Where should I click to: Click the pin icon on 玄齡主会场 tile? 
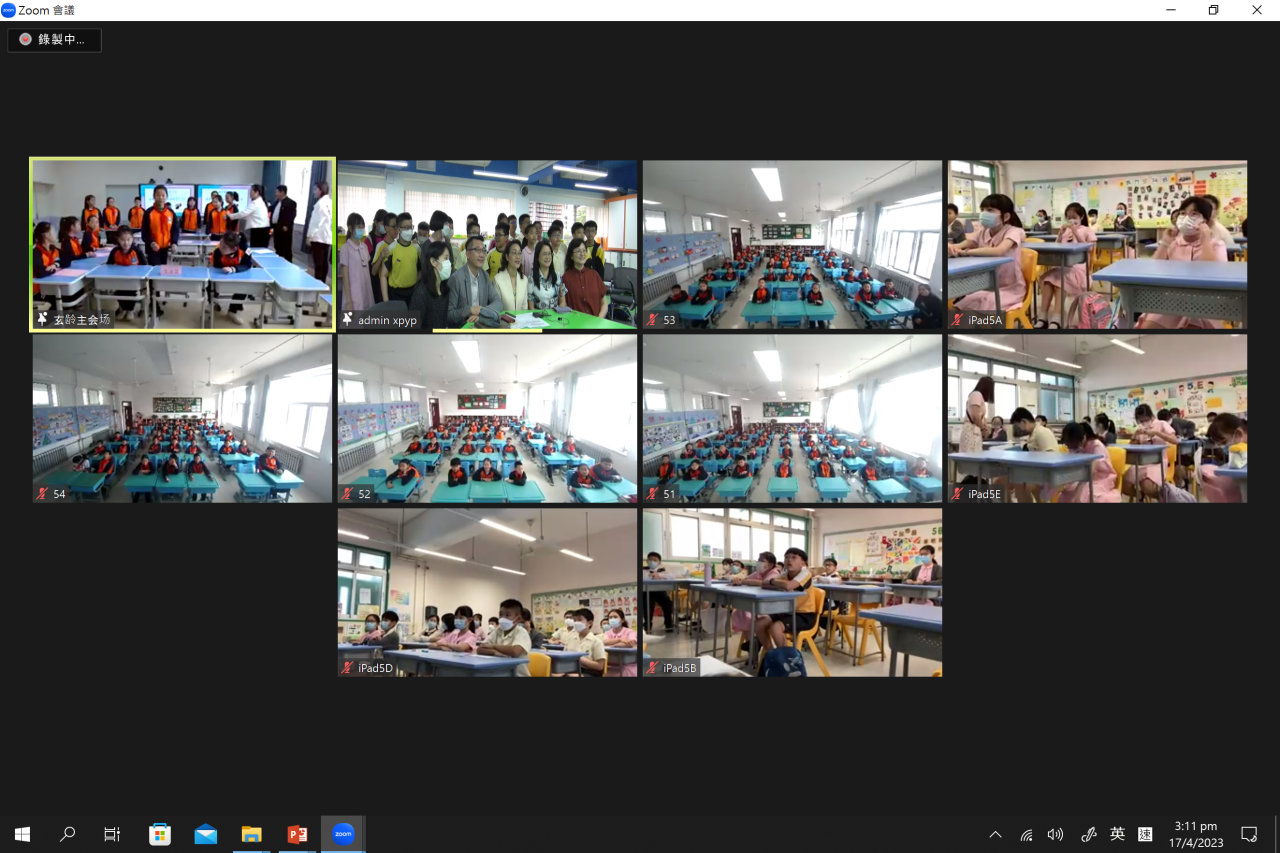tap(42, 320)
